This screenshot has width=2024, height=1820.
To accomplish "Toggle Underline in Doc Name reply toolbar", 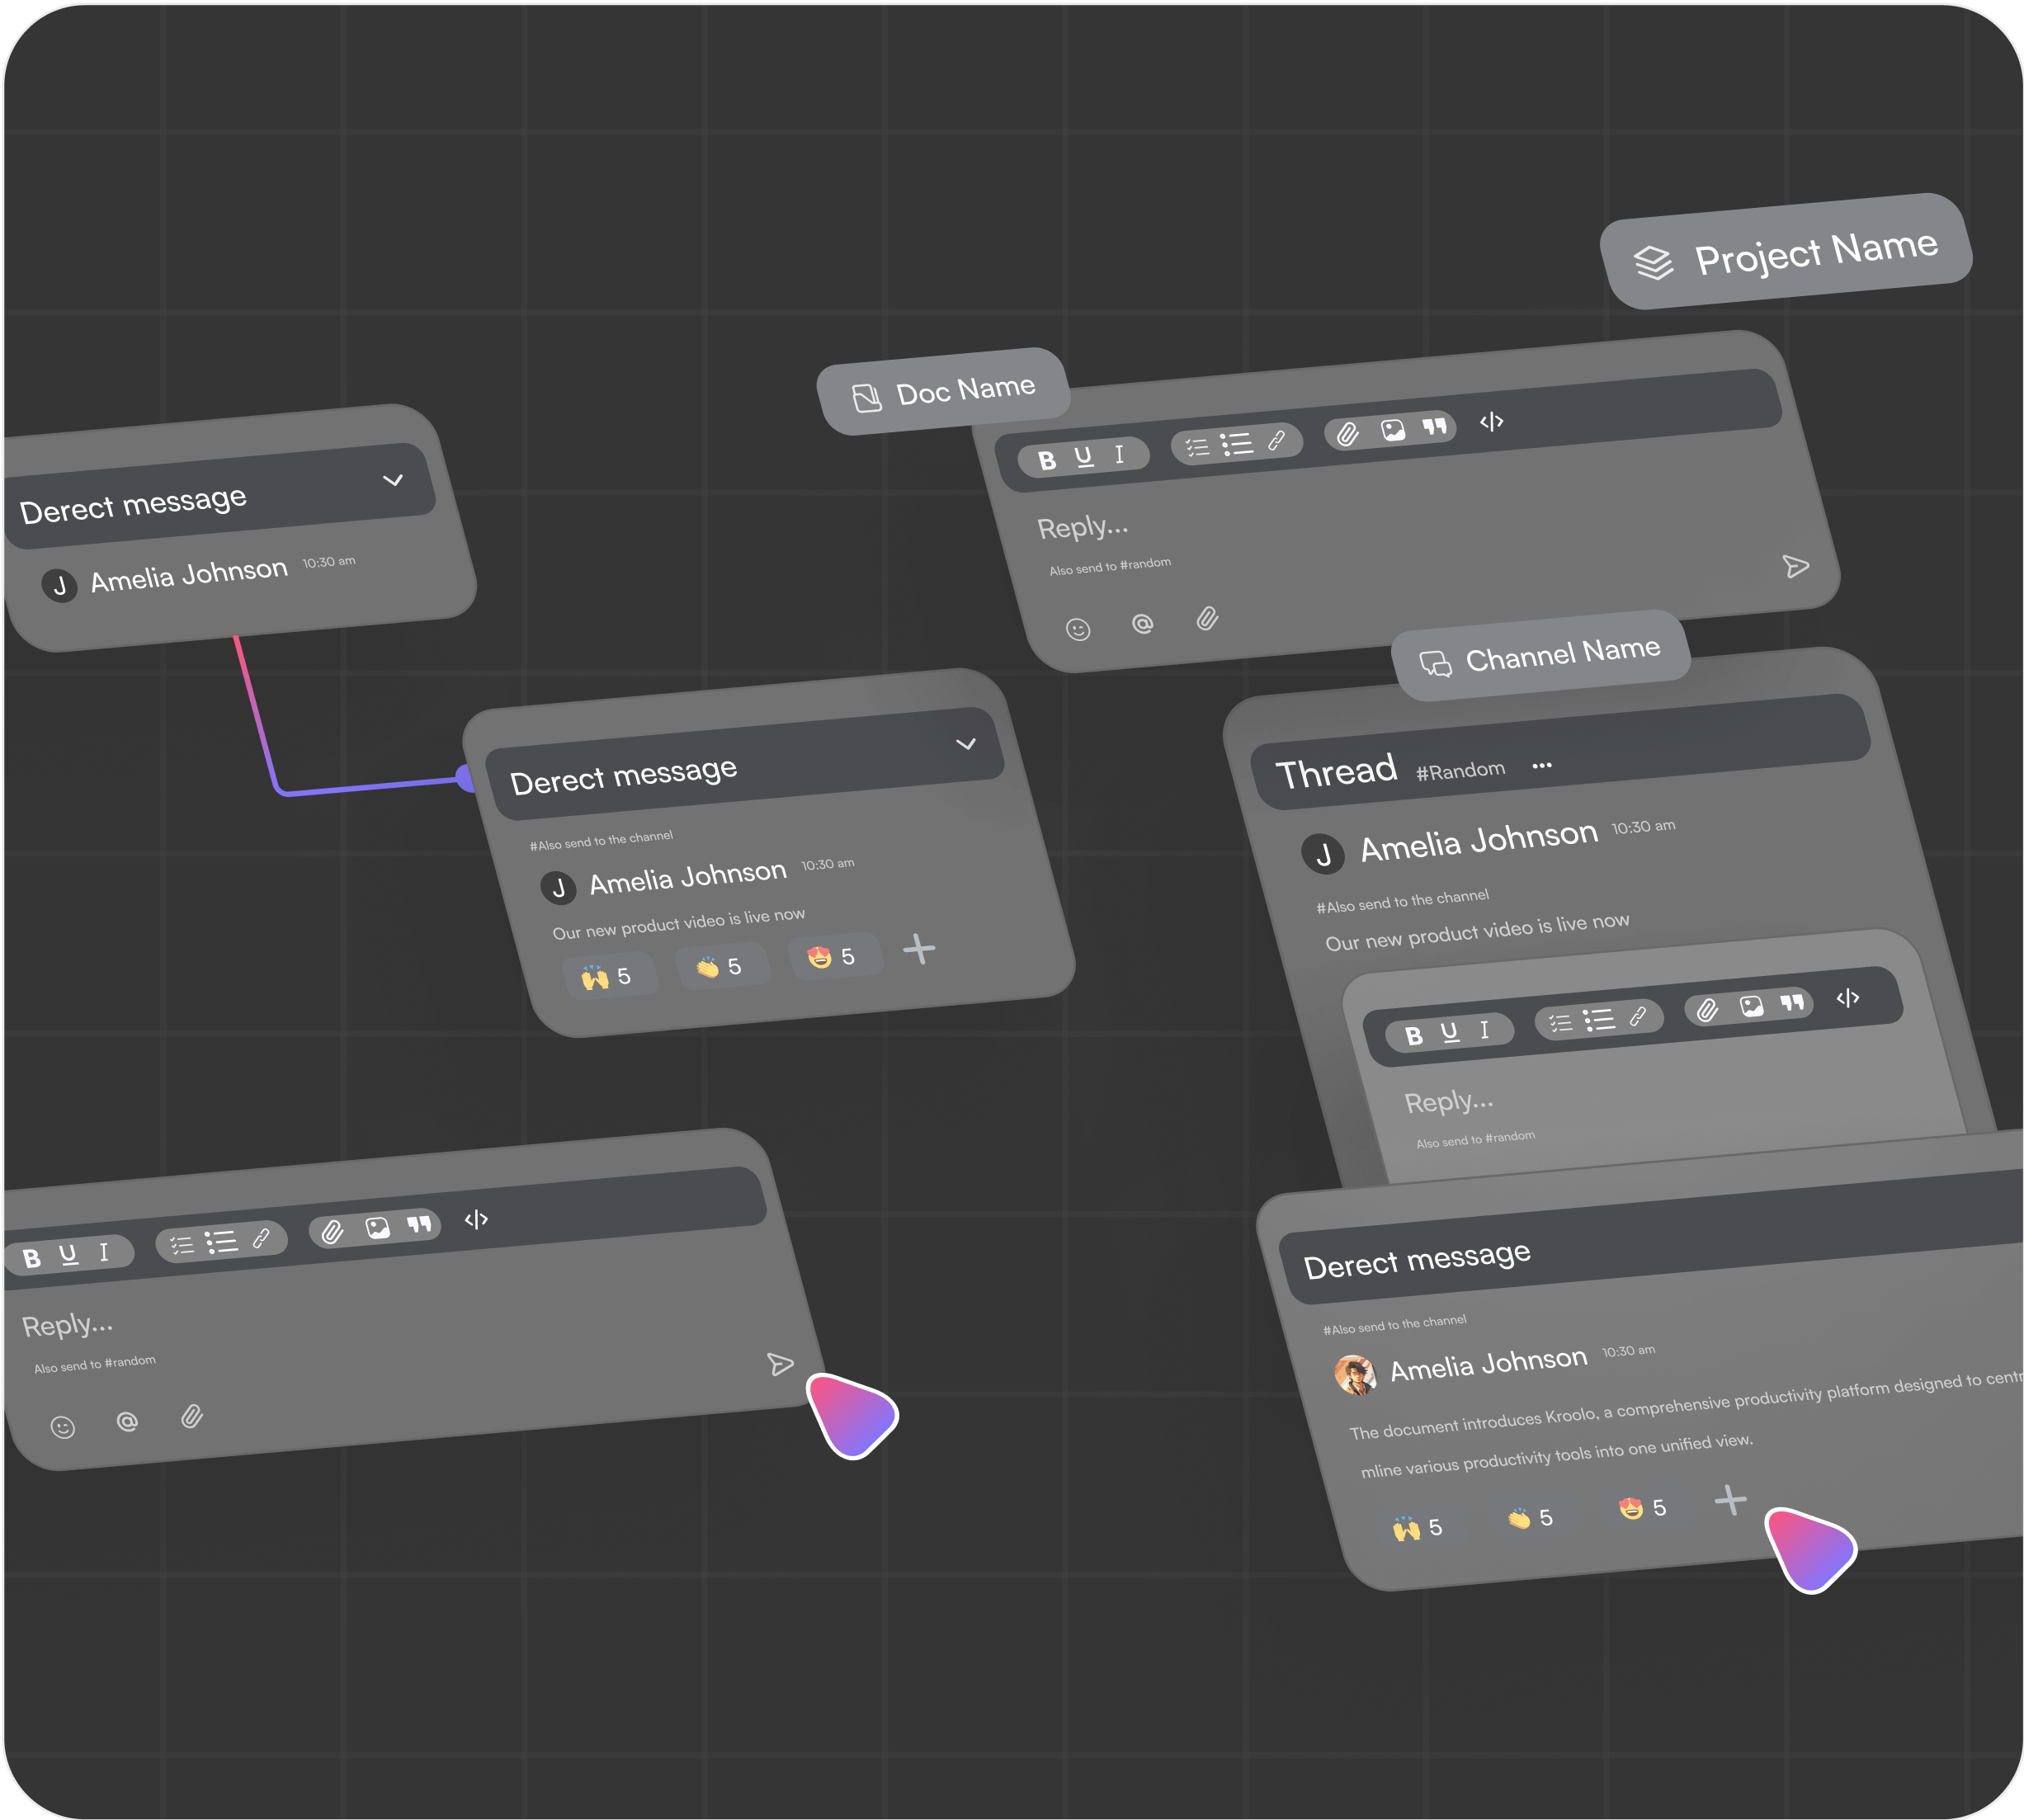I will [1083, 457].
